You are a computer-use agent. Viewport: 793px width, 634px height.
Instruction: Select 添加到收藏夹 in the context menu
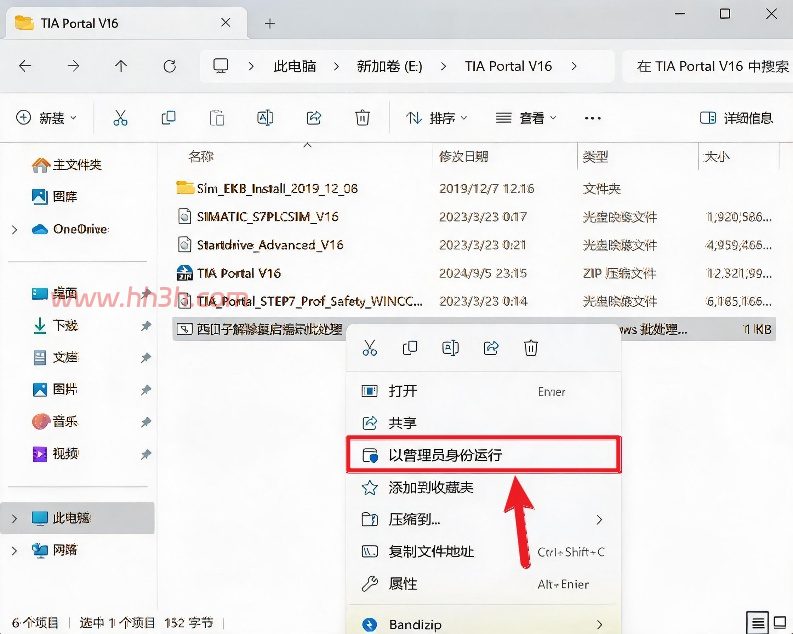click(483, 487)
